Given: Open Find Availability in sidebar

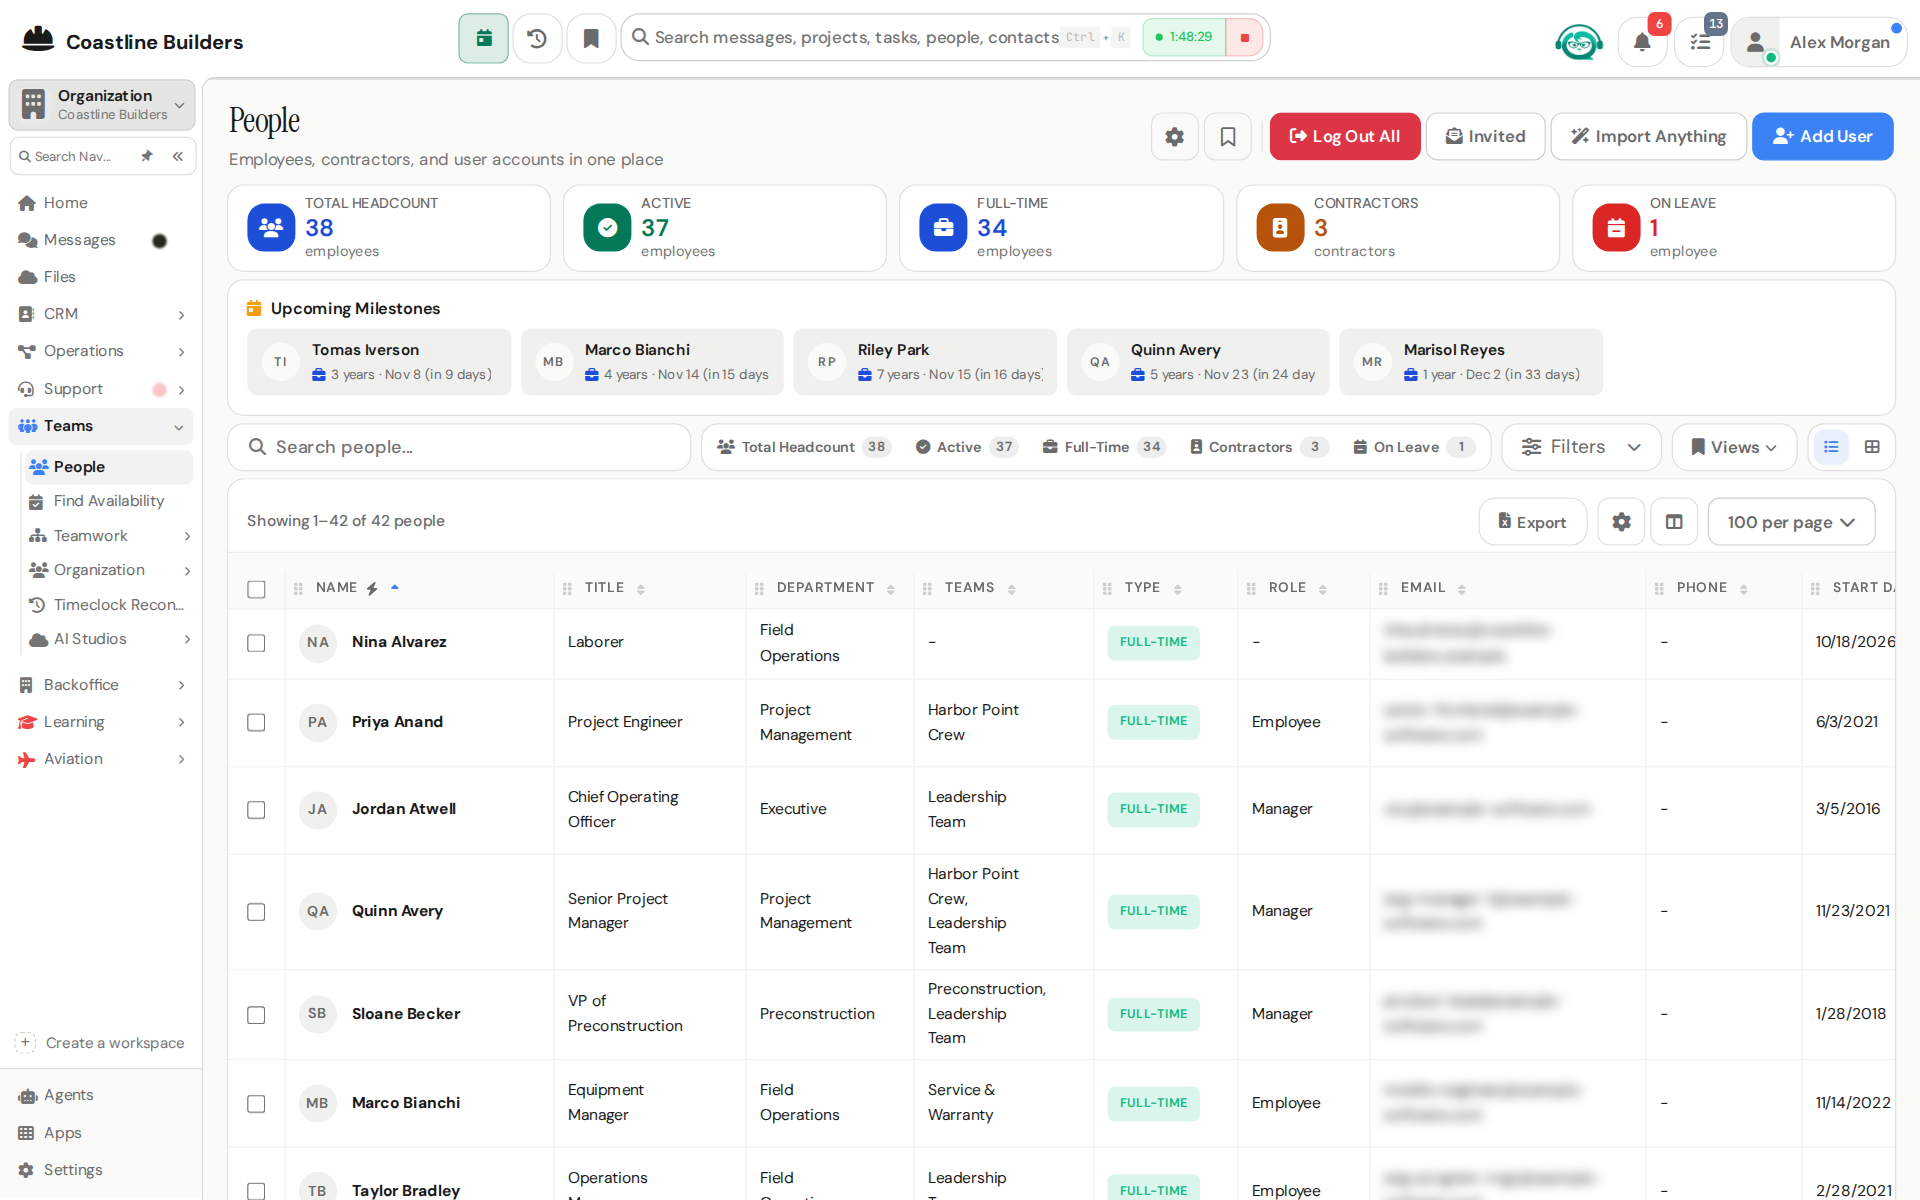Looking at the screenshot, I should (x=108, y=501).
